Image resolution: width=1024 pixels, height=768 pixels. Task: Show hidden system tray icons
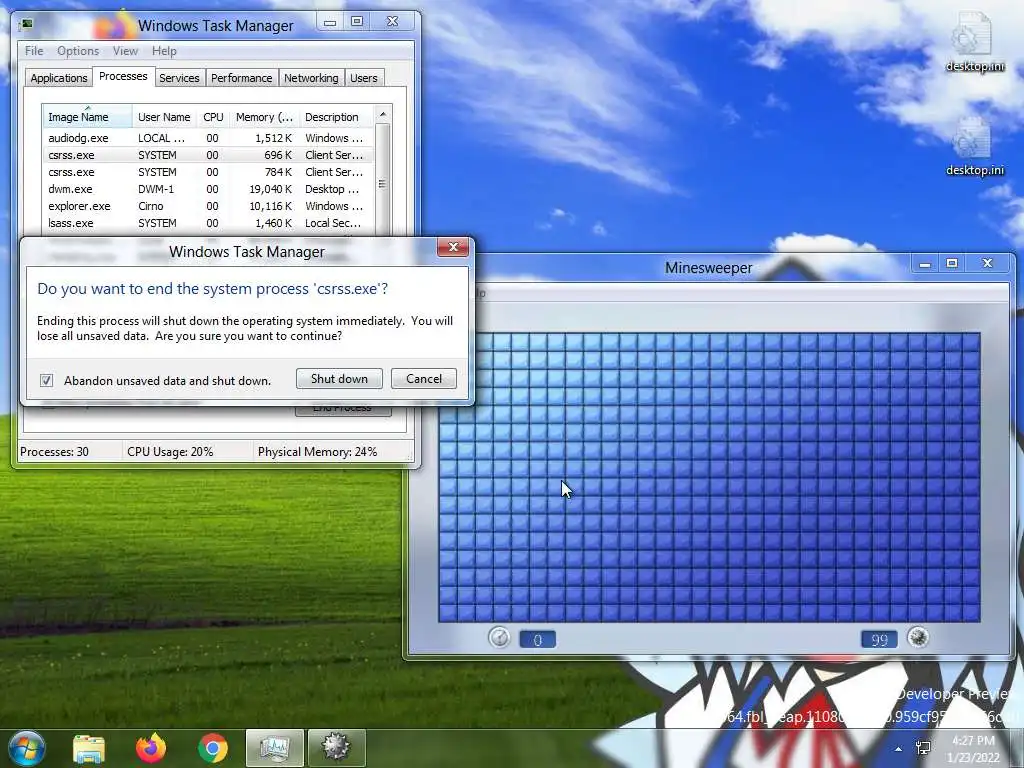(899, 749)
